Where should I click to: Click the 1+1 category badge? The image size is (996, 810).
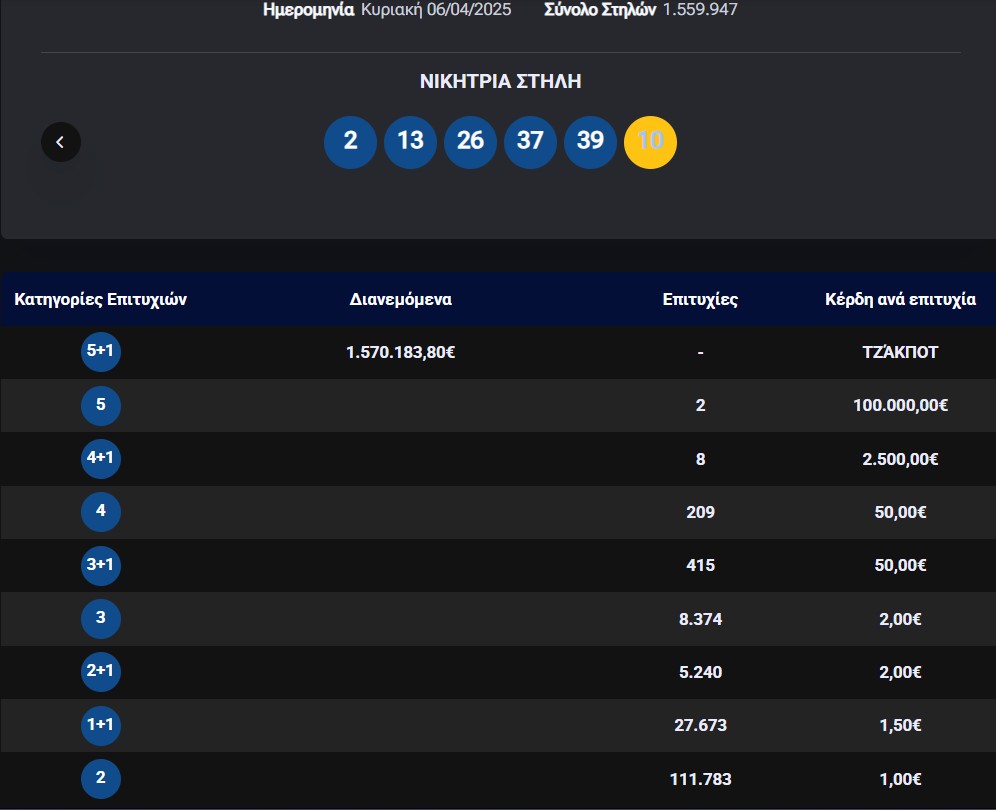coord(101,726)
